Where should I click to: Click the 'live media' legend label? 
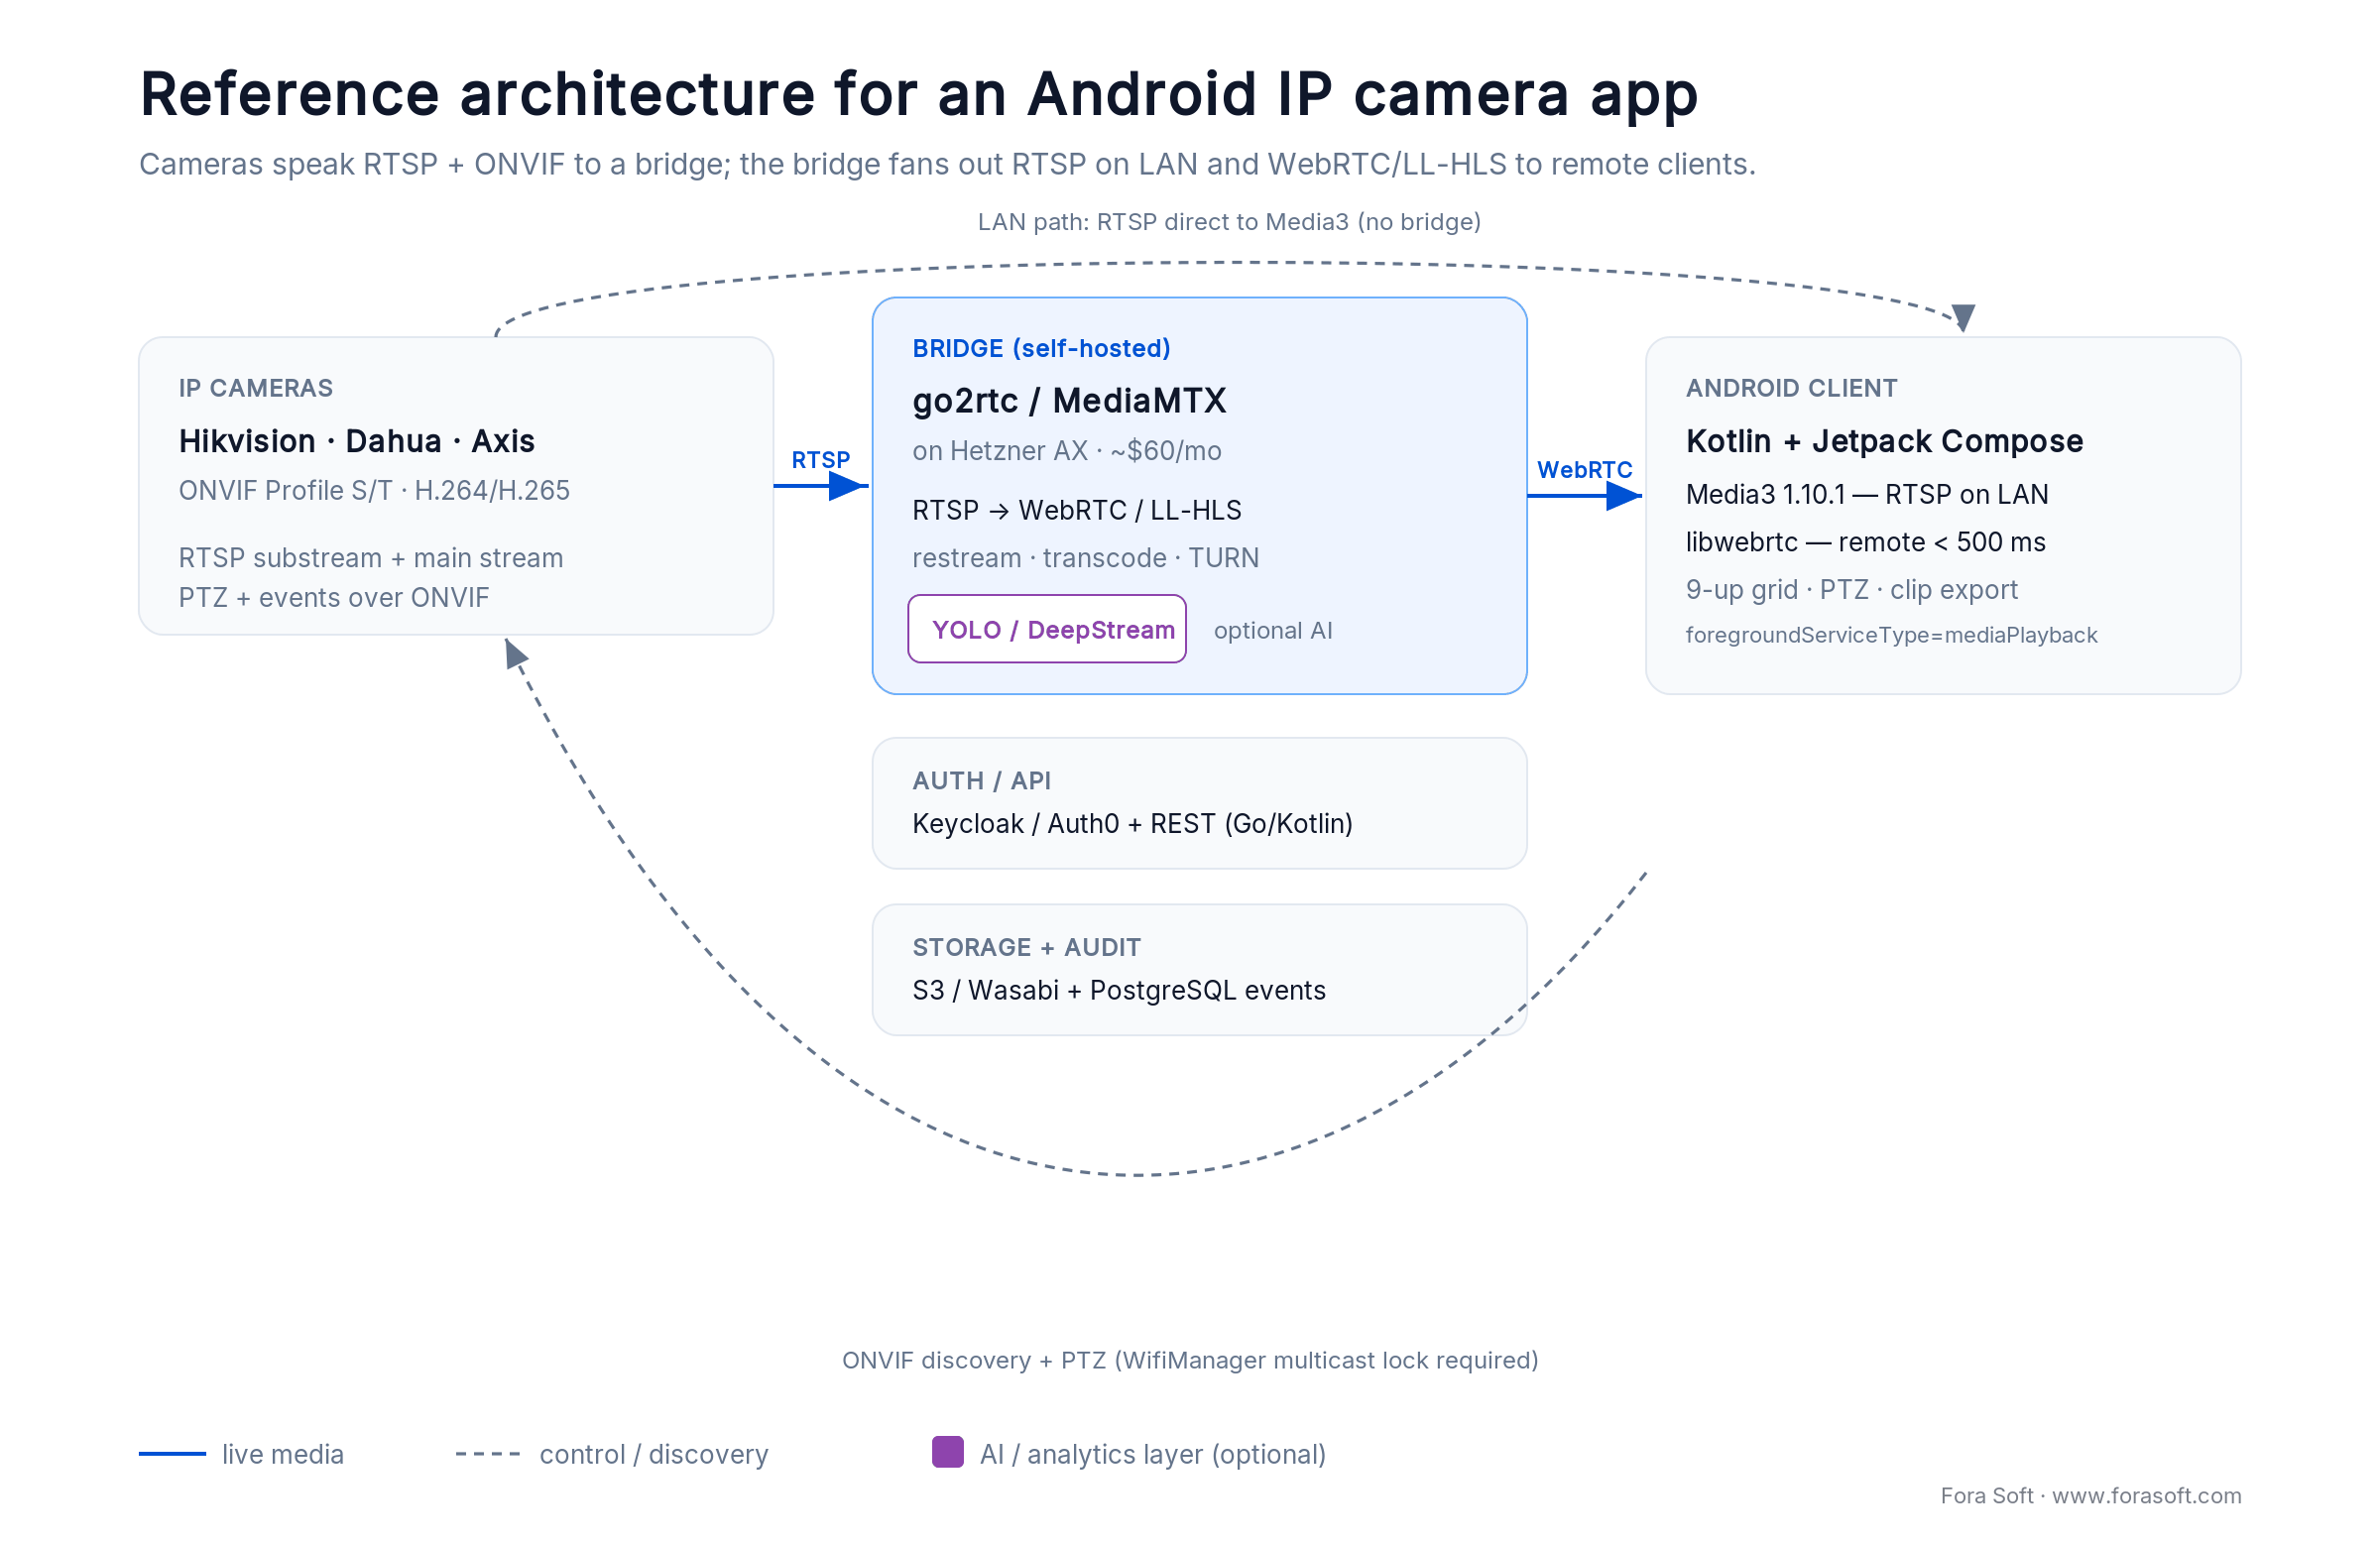[x=283, y=1455]
